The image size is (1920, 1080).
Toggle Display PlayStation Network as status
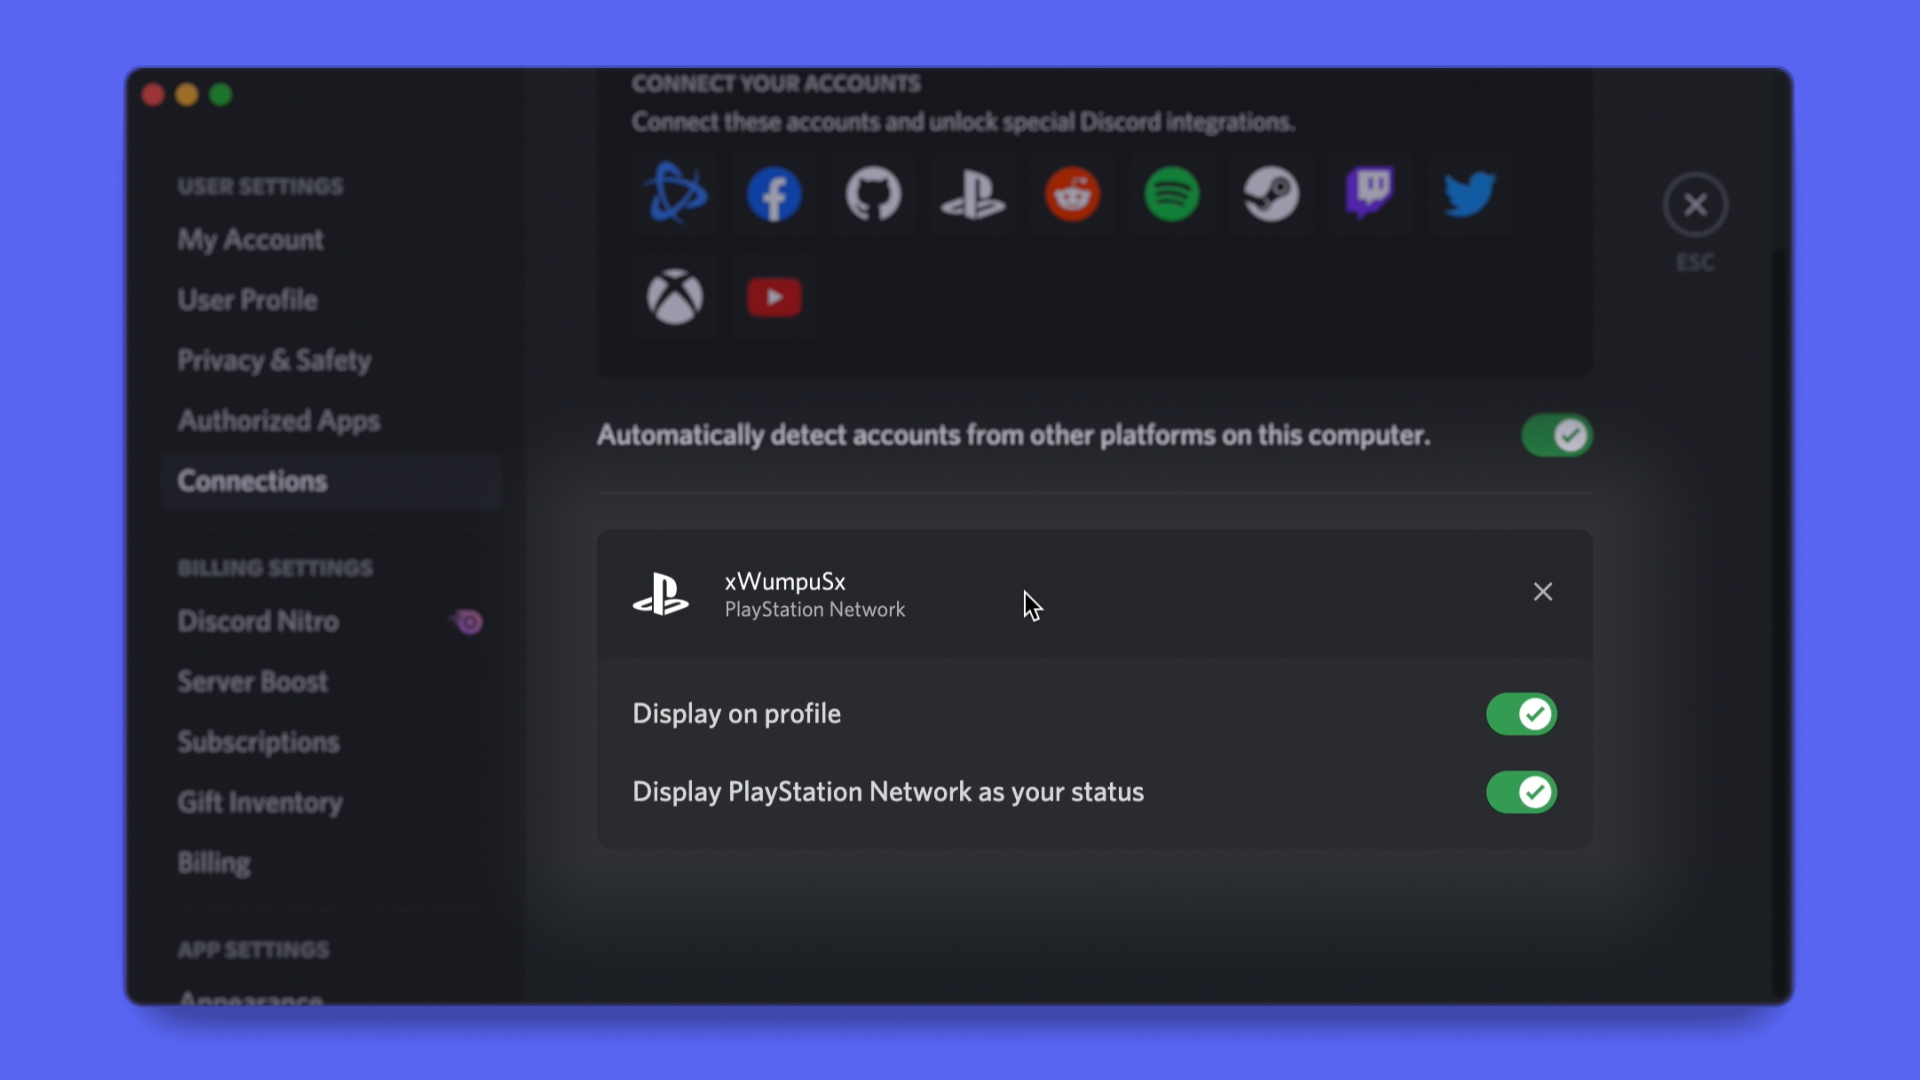[x=1520, y=791]
